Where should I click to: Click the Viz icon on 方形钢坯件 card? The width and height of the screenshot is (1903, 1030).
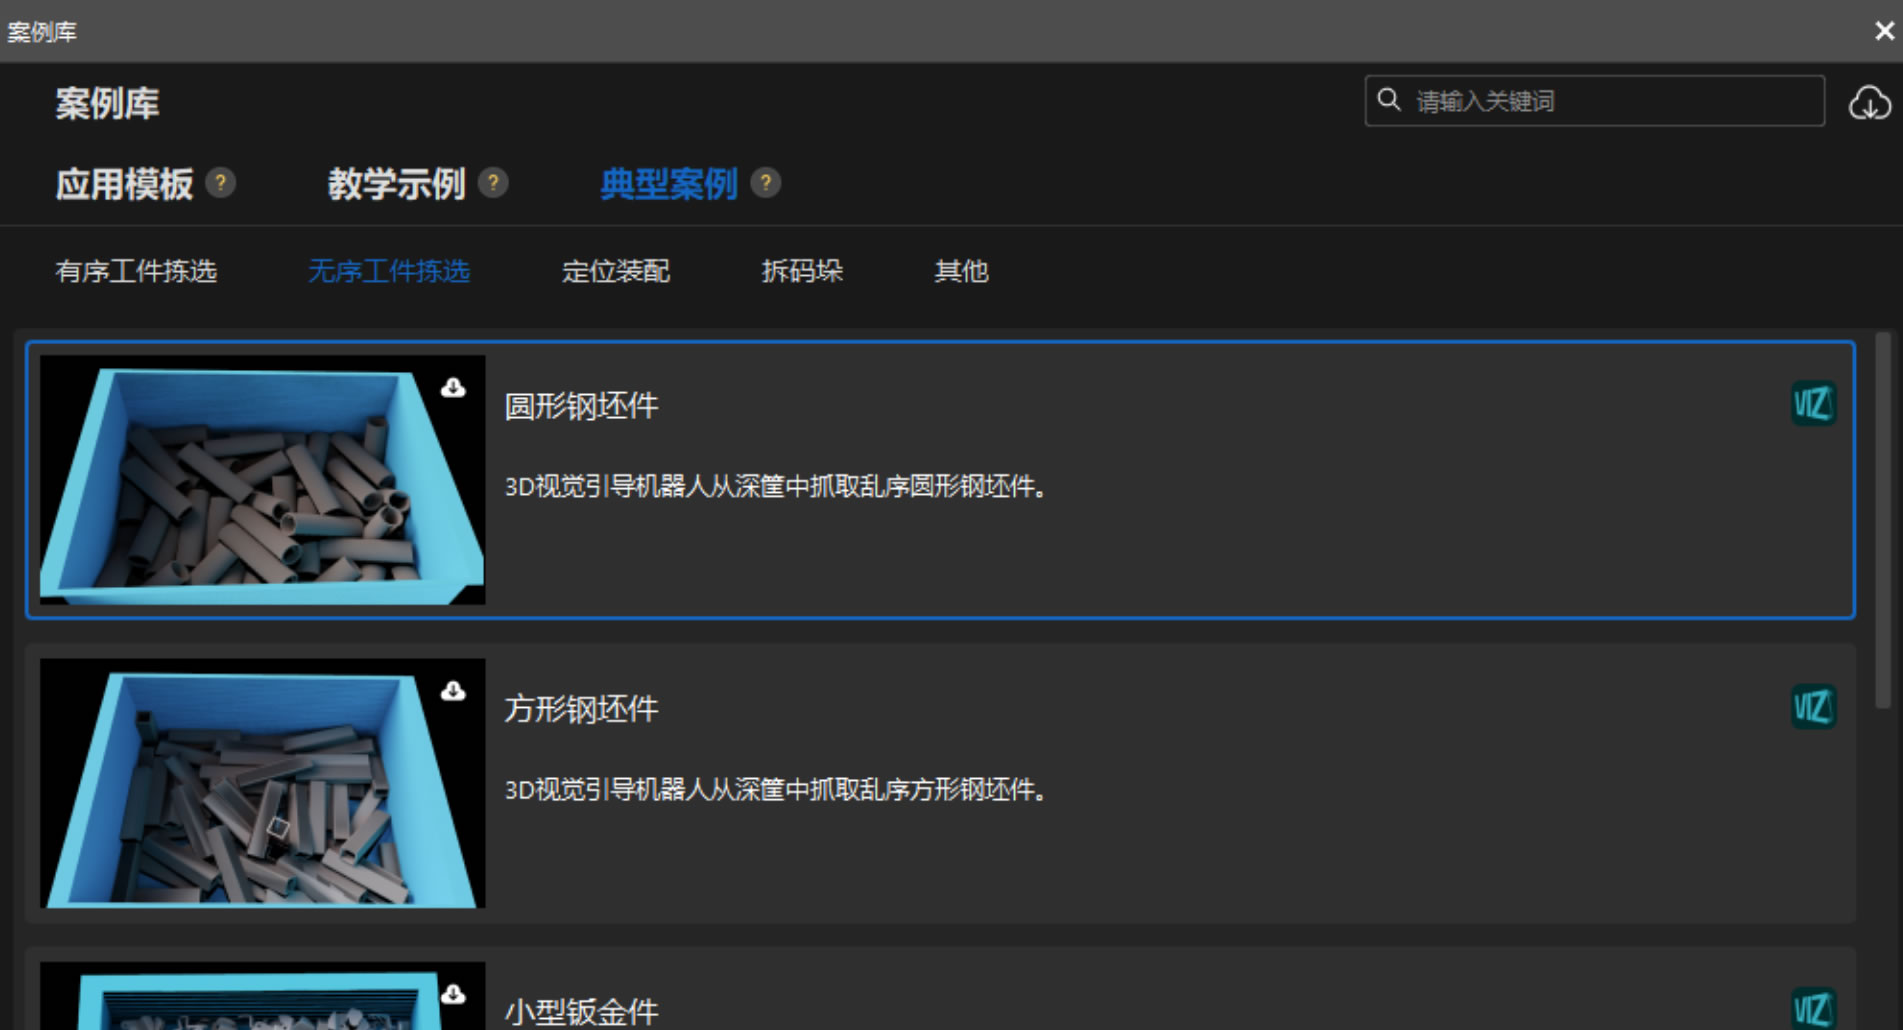click(1813, 707)
